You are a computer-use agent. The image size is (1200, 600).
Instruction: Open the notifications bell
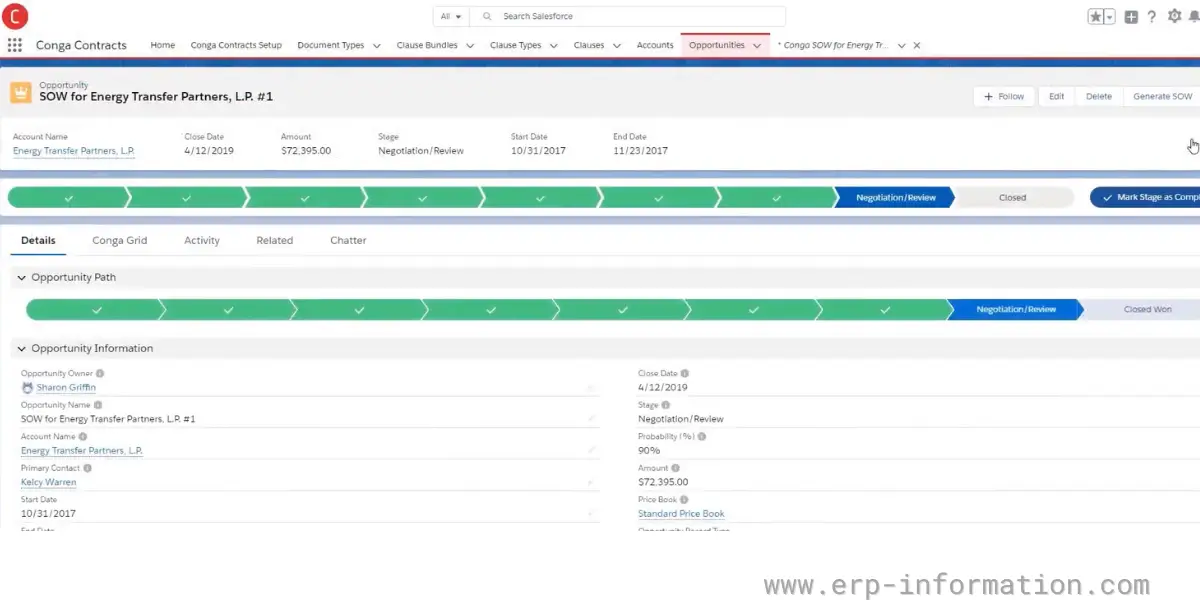pyautogui.click(x=1194, y=17)
